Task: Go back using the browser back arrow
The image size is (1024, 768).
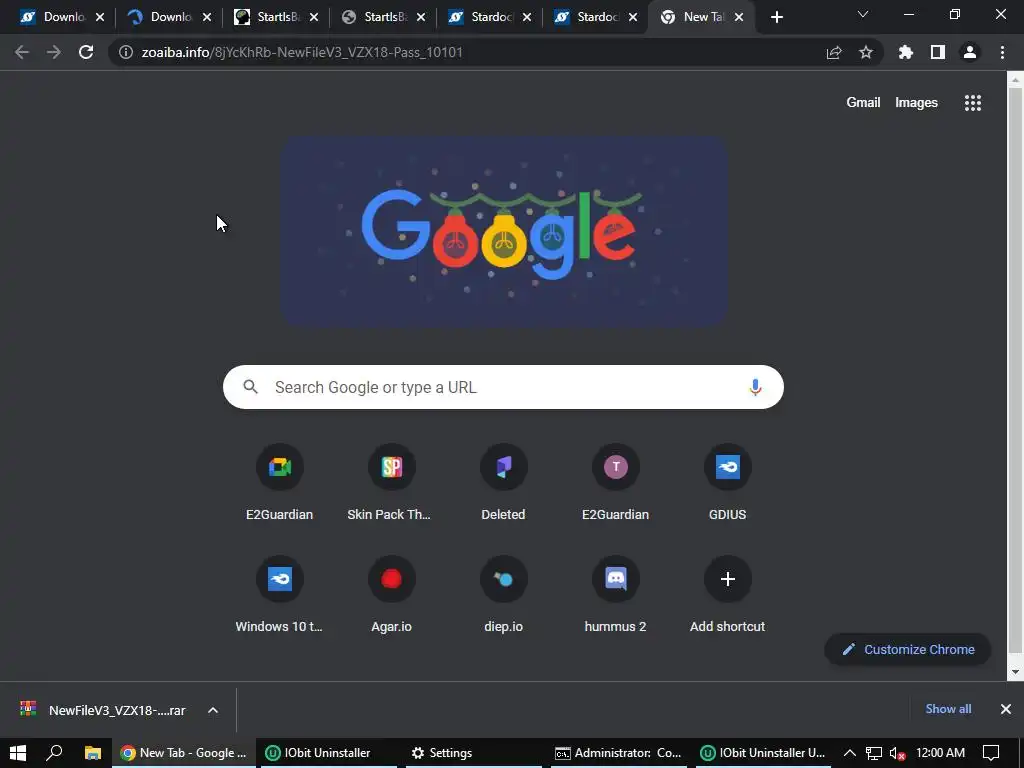Action: (22, 52)
